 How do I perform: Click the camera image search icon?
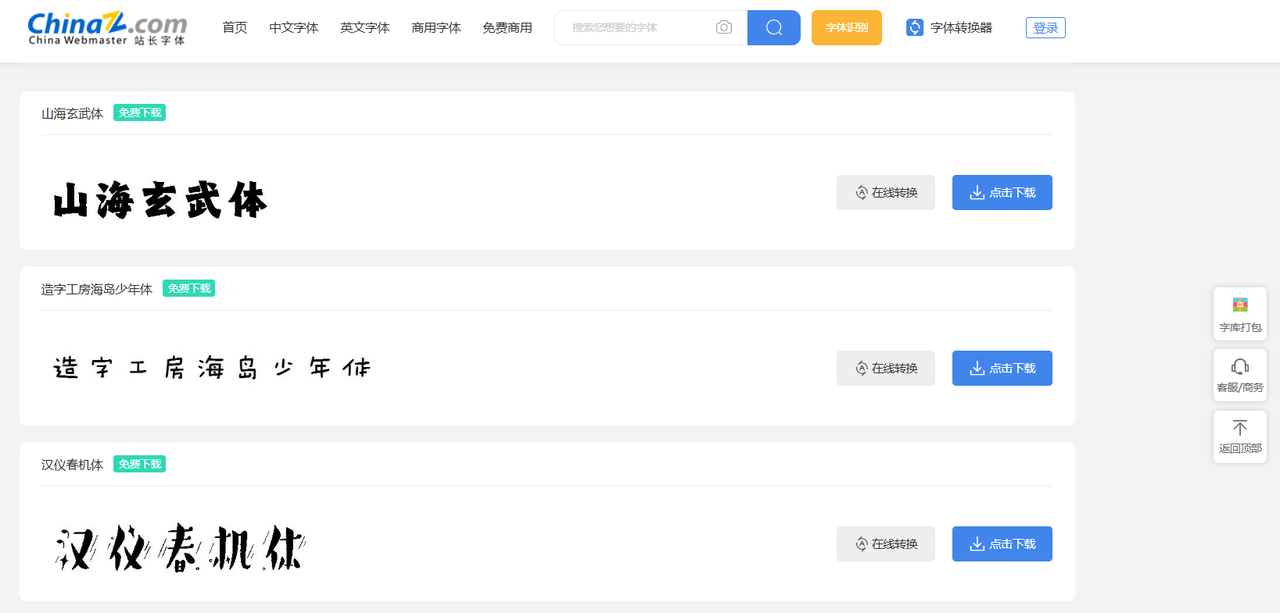[724, 28]
